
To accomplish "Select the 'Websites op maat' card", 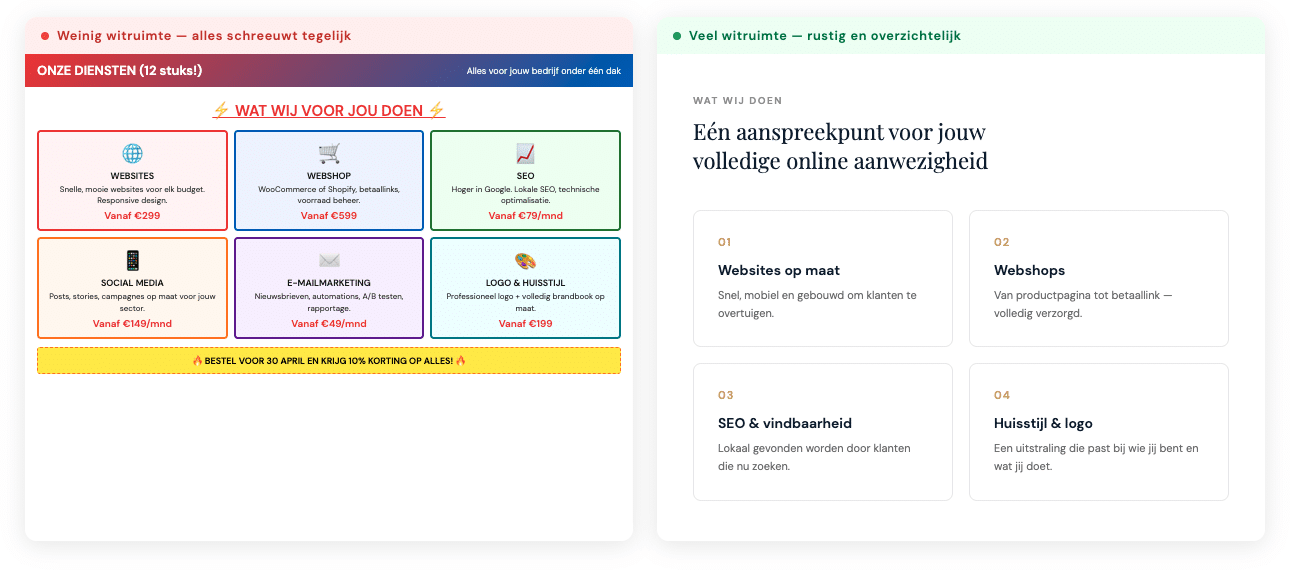I will pyautogui.click(x=822, y=278).
